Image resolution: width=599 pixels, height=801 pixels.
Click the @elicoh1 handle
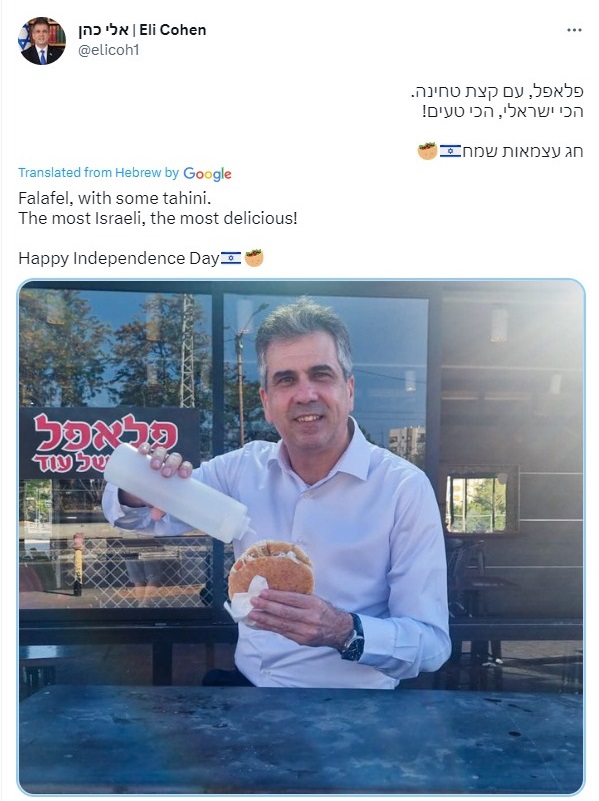(108, 50)
